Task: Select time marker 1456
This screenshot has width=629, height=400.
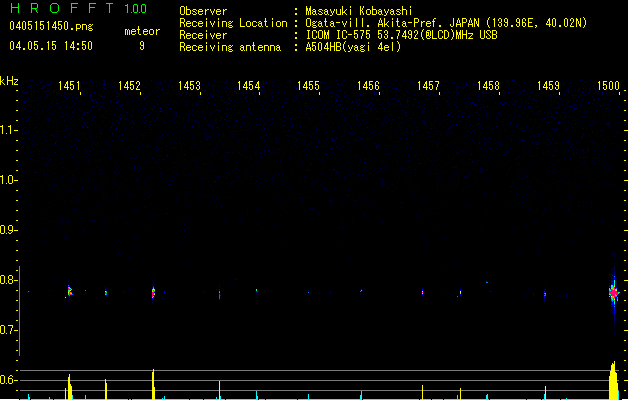Action: [x=368, y=86]
